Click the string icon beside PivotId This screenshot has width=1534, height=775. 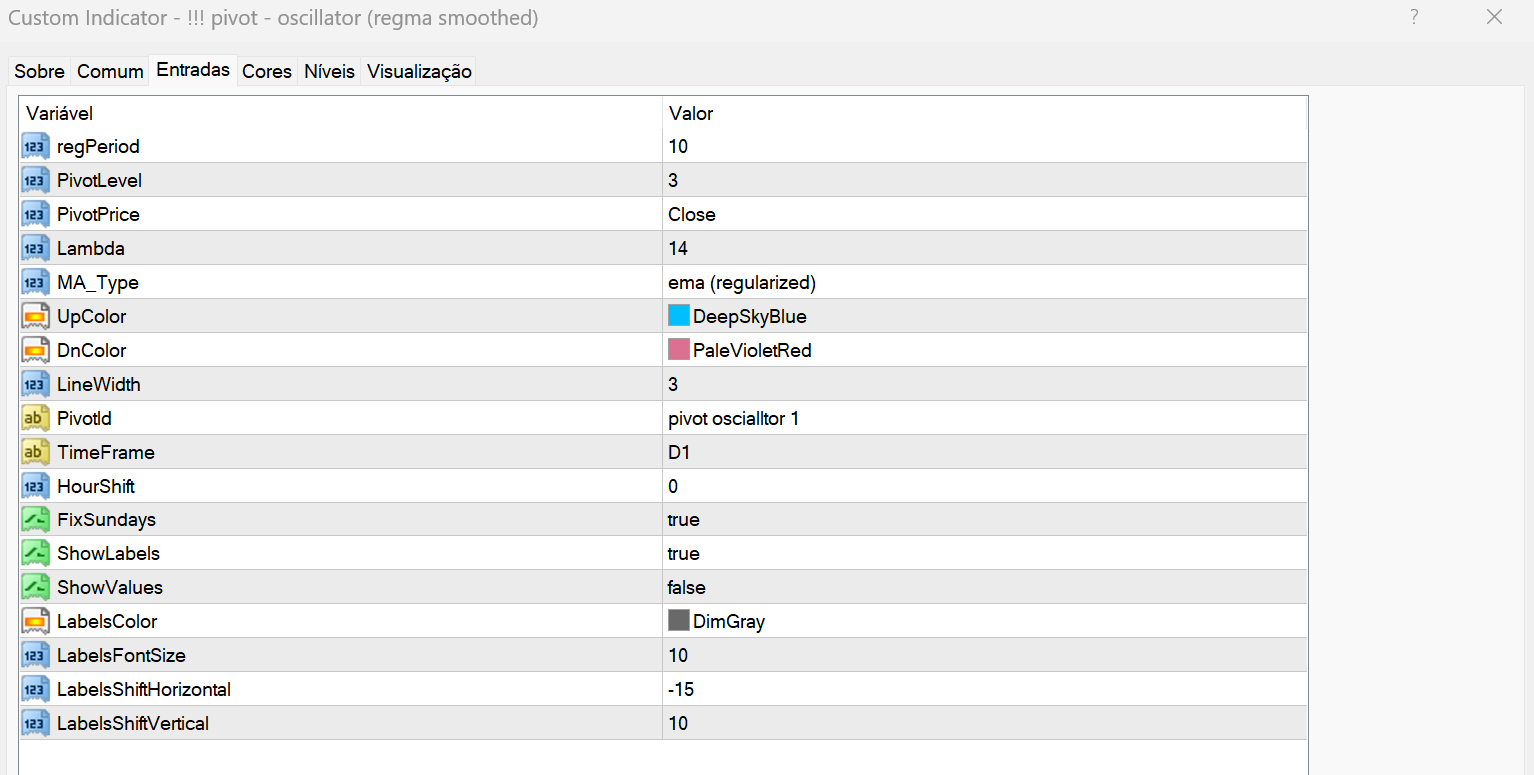coord(36,419)
